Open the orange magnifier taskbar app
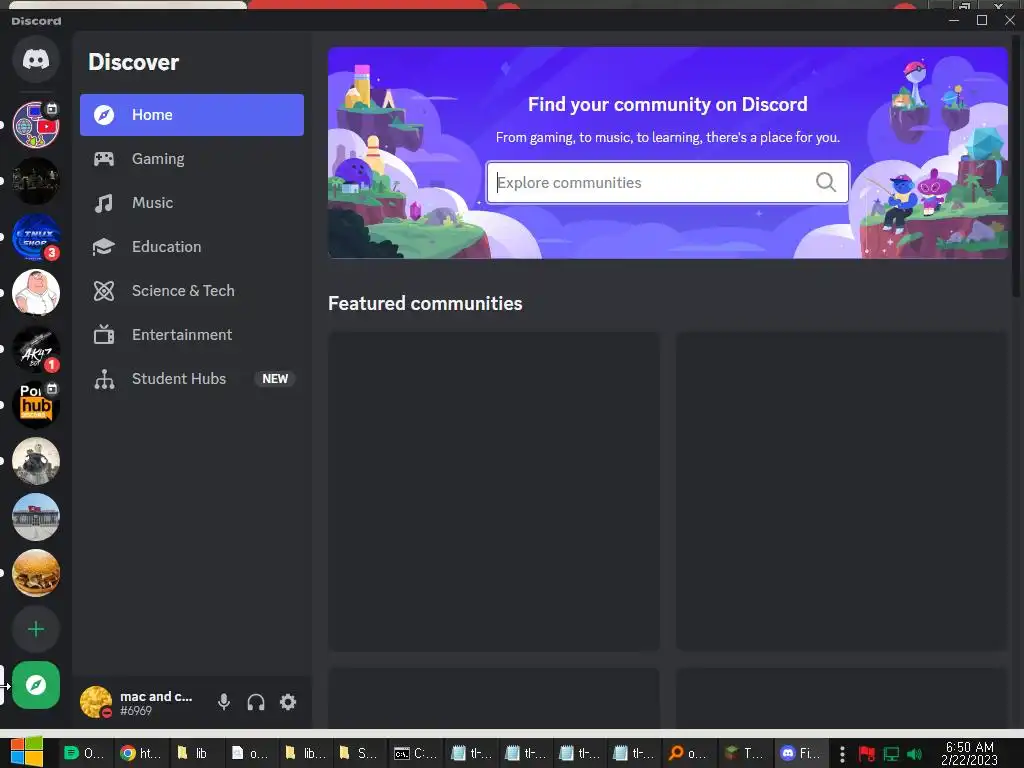Viewport: 1024px width, 768px height. 689,753
